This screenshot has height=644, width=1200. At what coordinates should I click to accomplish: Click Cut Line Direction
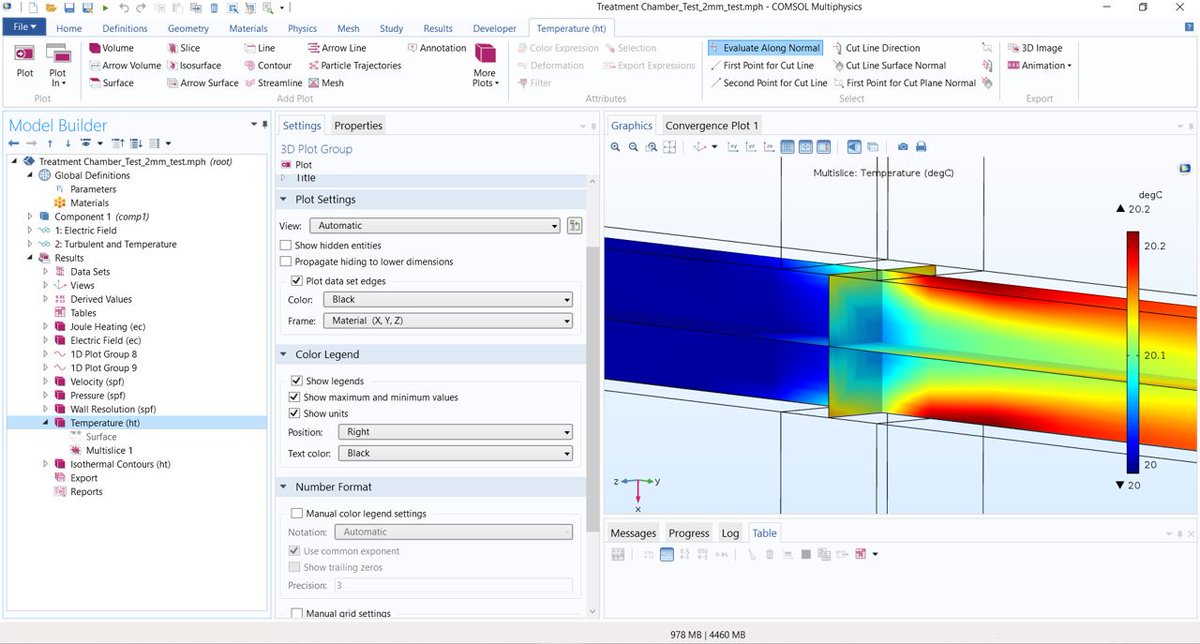coord(875,48)
